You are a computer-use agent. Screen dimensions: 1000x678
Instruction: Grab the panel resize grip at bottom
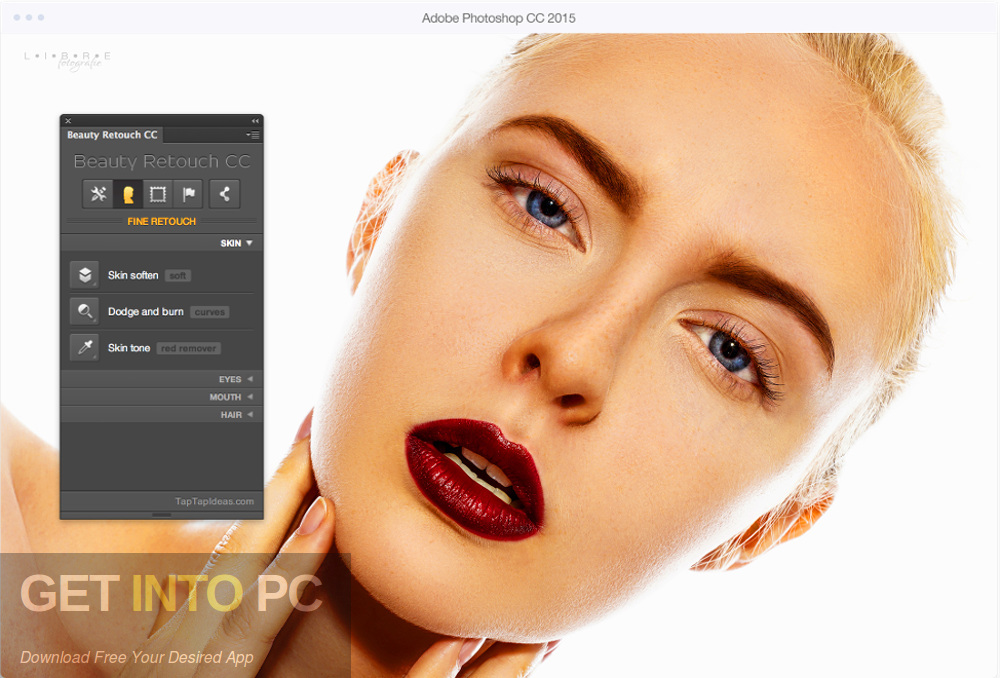tap(161, 515)
